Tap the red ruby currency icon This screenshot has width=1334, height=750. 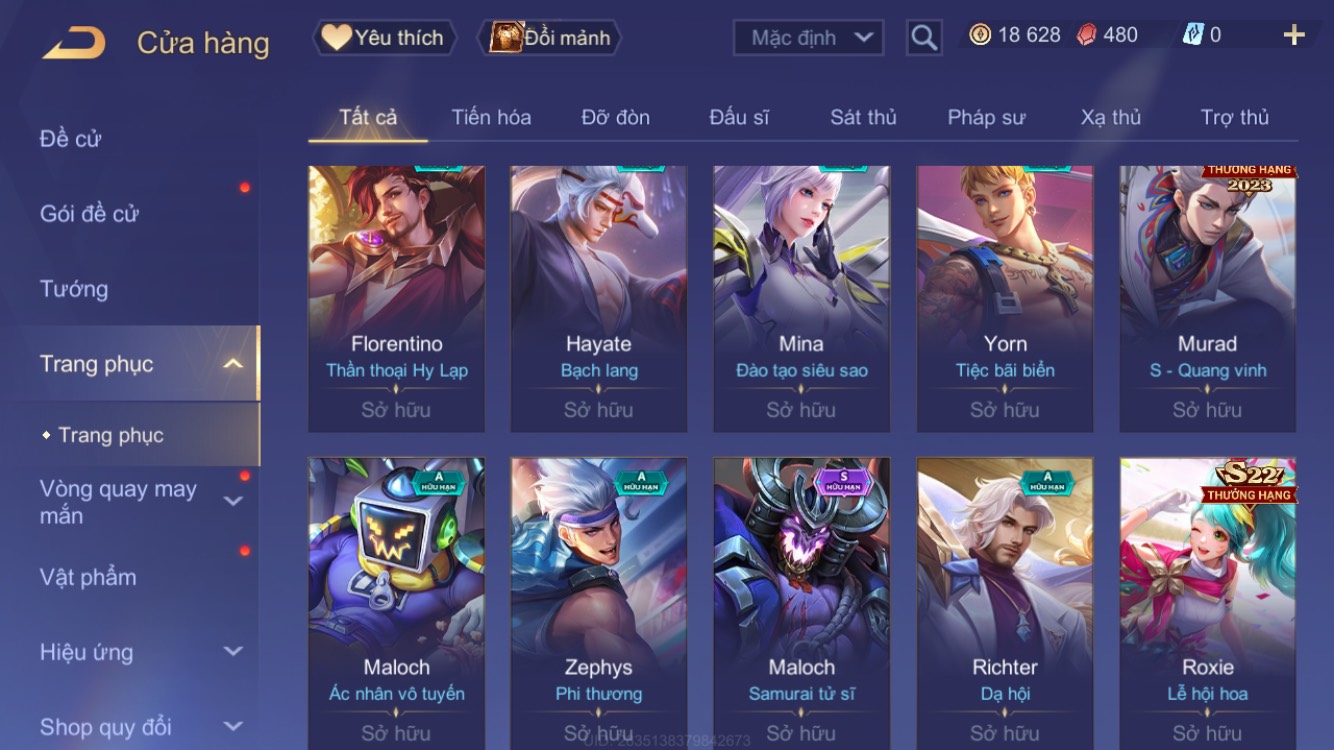coord(1086,35)
